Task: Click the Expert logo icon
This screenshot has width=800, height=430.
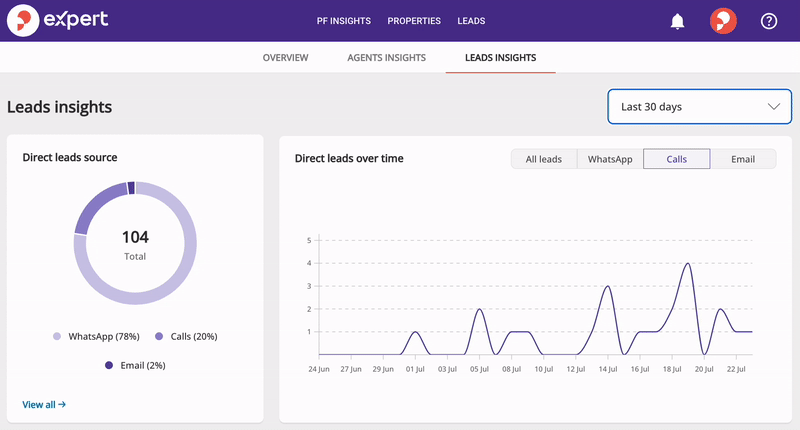Action: [x=20, y=20]
